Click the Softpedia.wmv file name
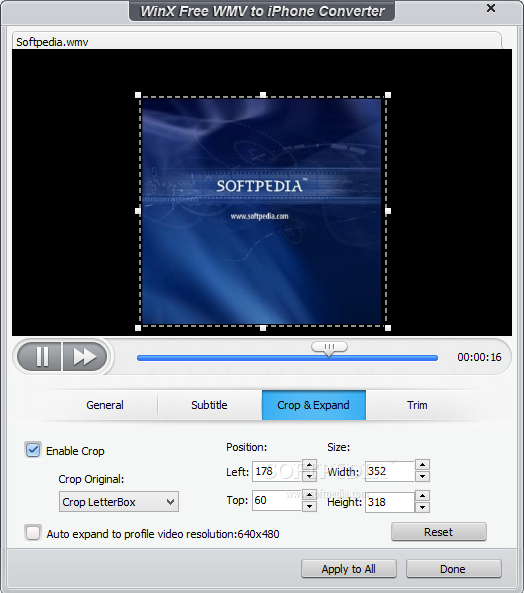This screenshot has height=593, width=524. (52, 42)
